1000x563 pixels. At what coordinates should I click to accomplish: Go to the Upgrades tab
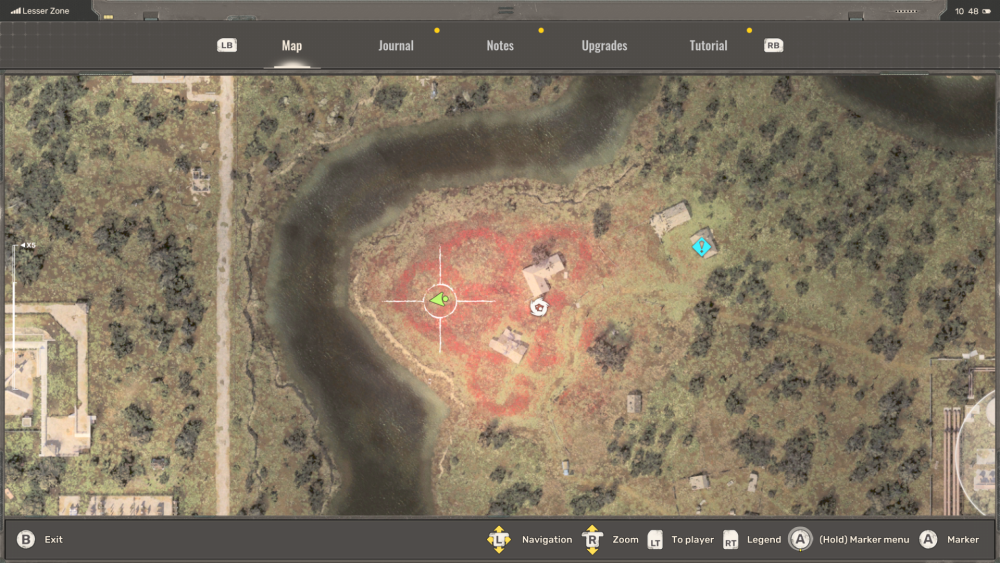604,46
